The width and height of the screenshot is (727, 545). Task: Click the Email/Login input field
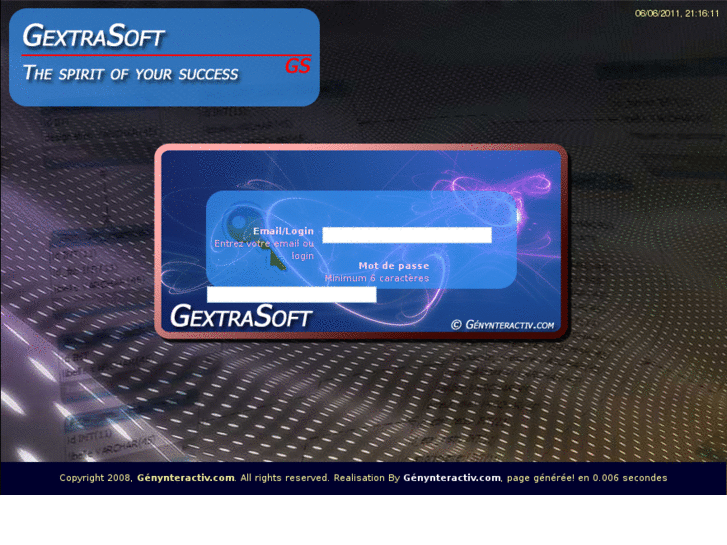(407, 235)
